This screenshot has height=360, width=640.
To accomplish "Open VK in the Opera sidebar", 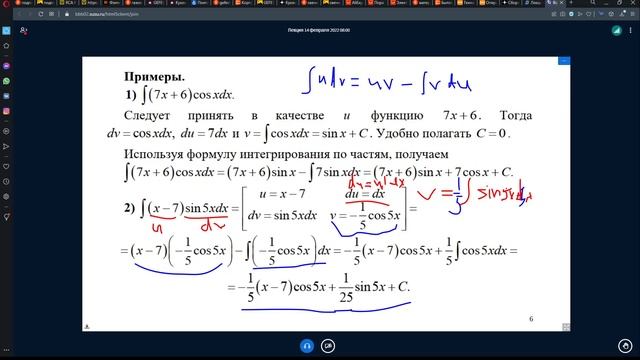I will [x=6, y=96].
